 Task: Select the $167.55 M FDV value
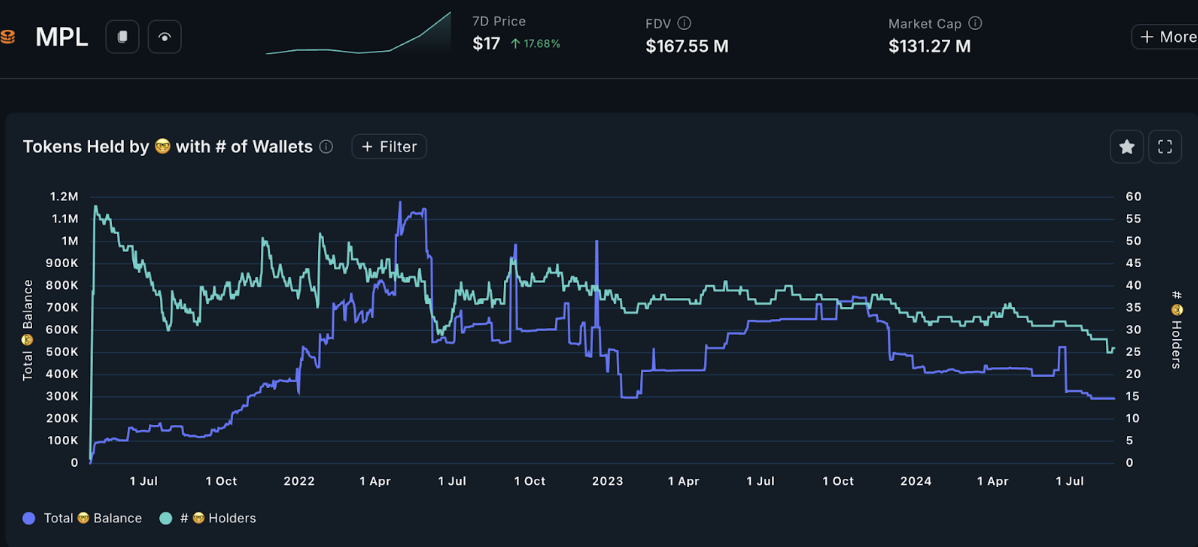pos(686,46)
